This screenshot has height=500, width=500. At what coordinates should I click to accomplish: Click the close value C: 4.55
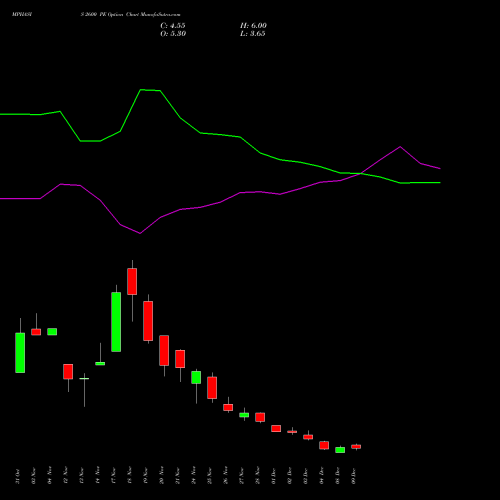pos(173,26)
